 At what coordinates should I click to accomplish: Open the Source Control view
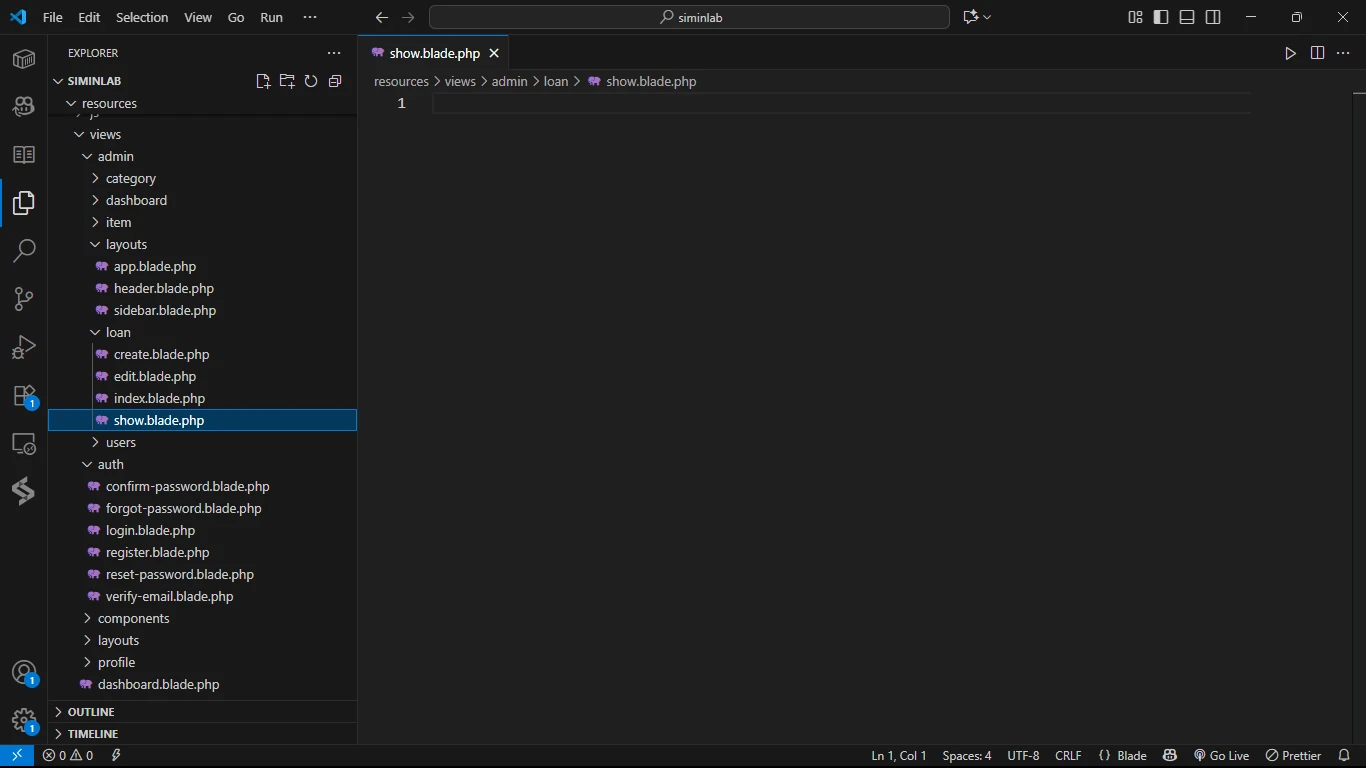24,298
